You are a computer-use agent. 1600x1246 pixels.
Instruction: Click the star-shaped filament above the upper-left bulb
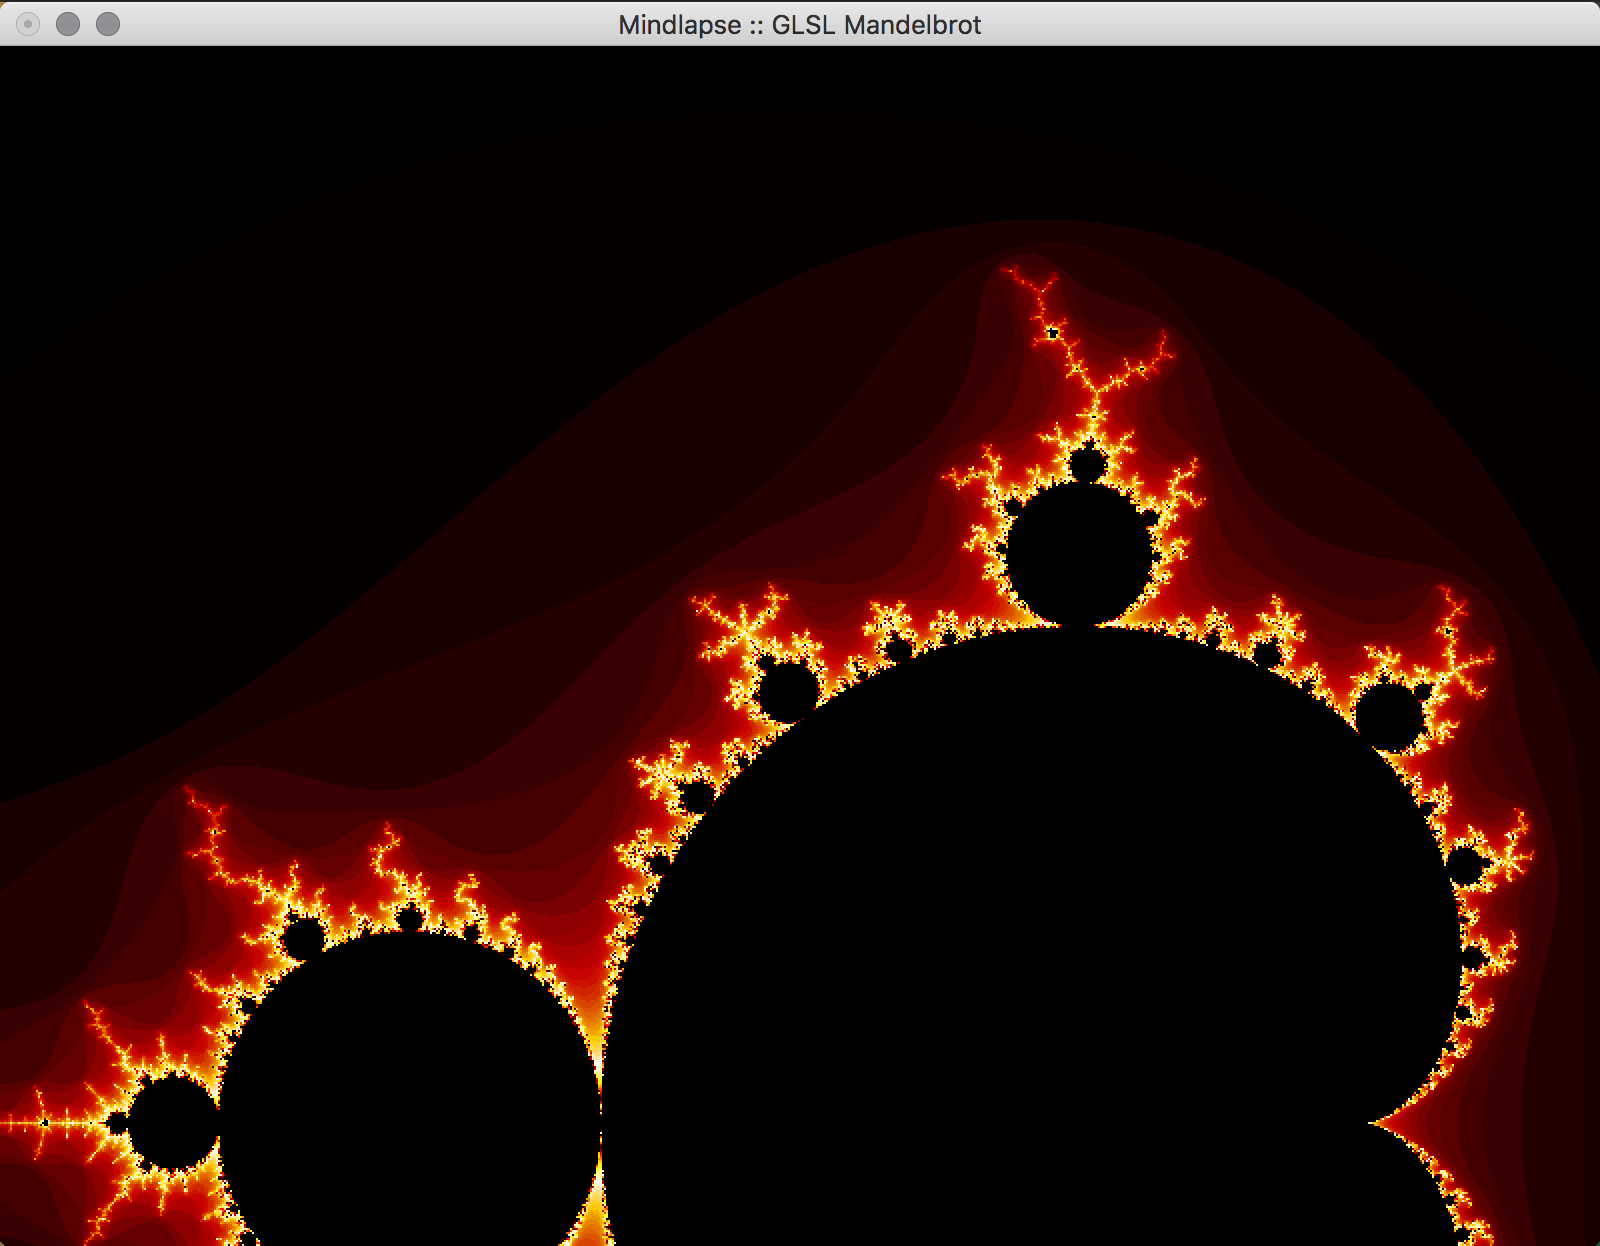click(x=742, y=627)
